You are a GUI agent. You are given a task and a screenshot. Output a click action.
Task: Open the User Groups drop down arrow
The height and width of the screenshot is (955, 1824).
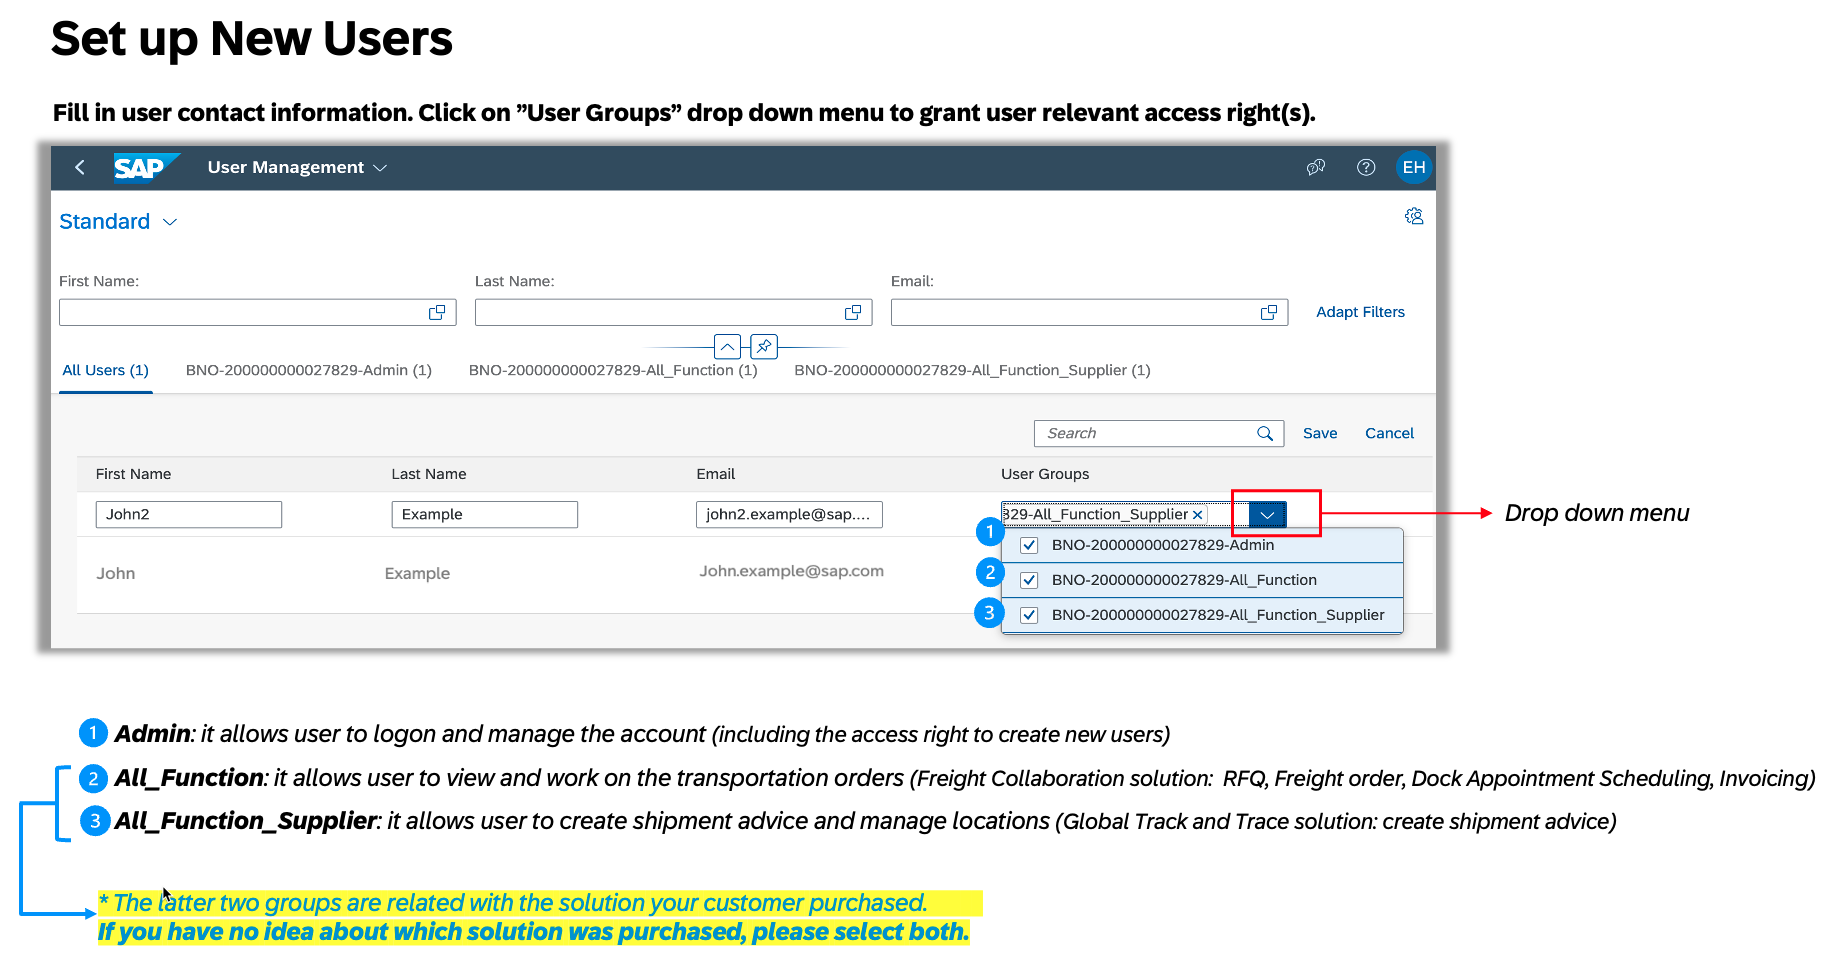click(x=1267, y=514)
